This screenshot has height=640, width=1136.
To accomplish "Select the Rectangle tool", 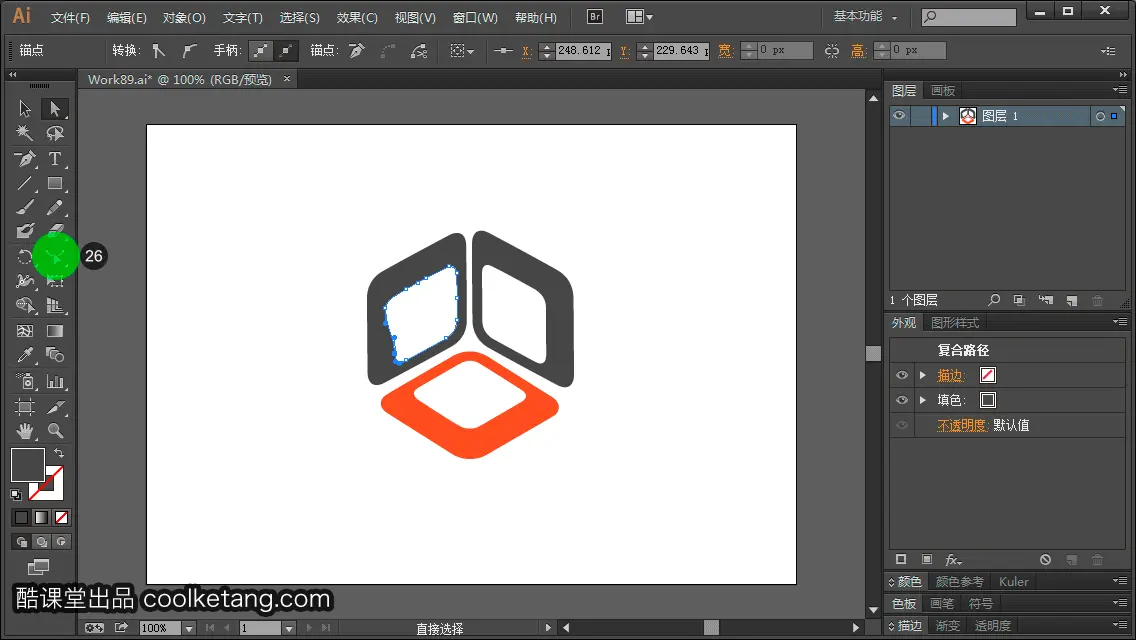I will point(54,183).
